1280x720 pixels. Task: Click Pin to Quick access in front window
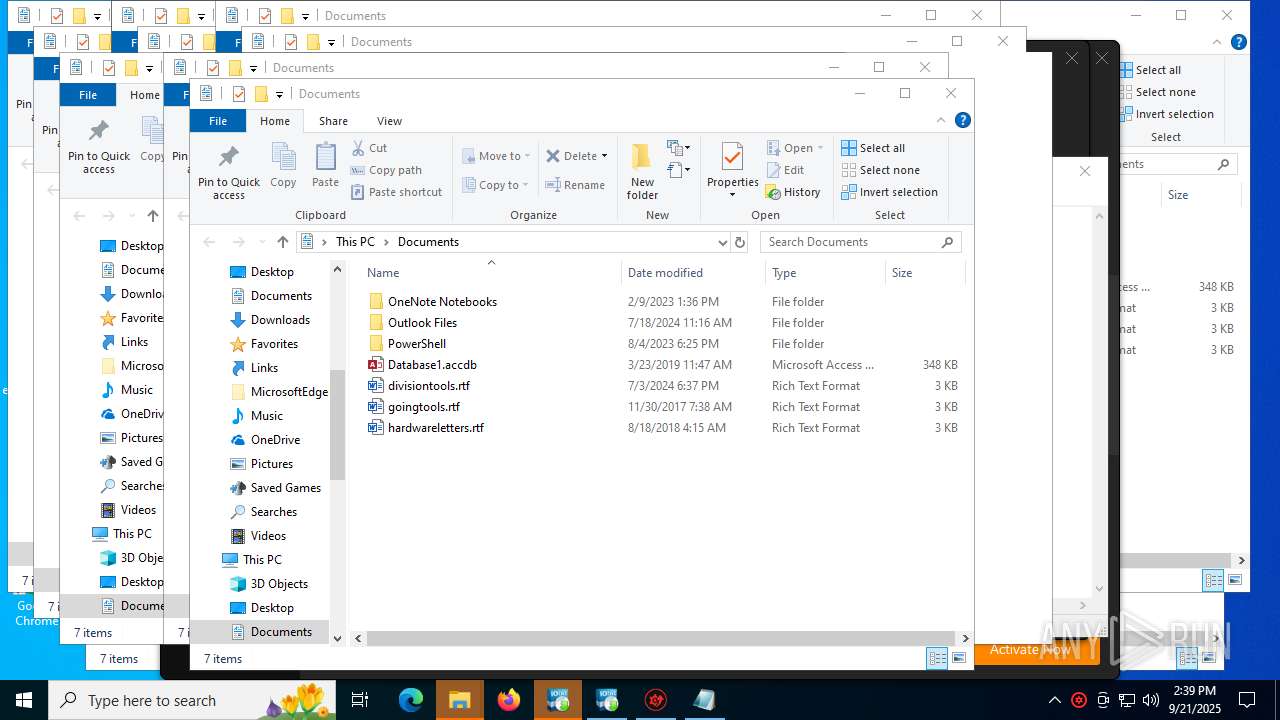click(229, 172)
